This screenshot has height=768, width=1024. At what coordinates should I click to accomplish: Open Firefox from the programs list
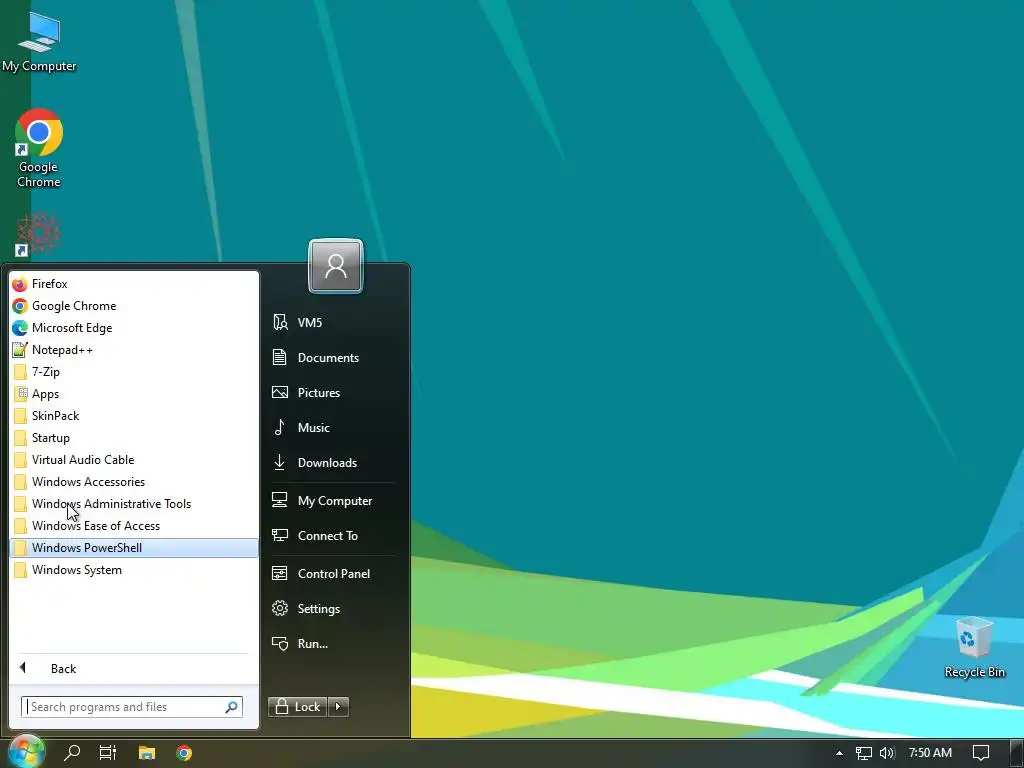tap(134, 284)
